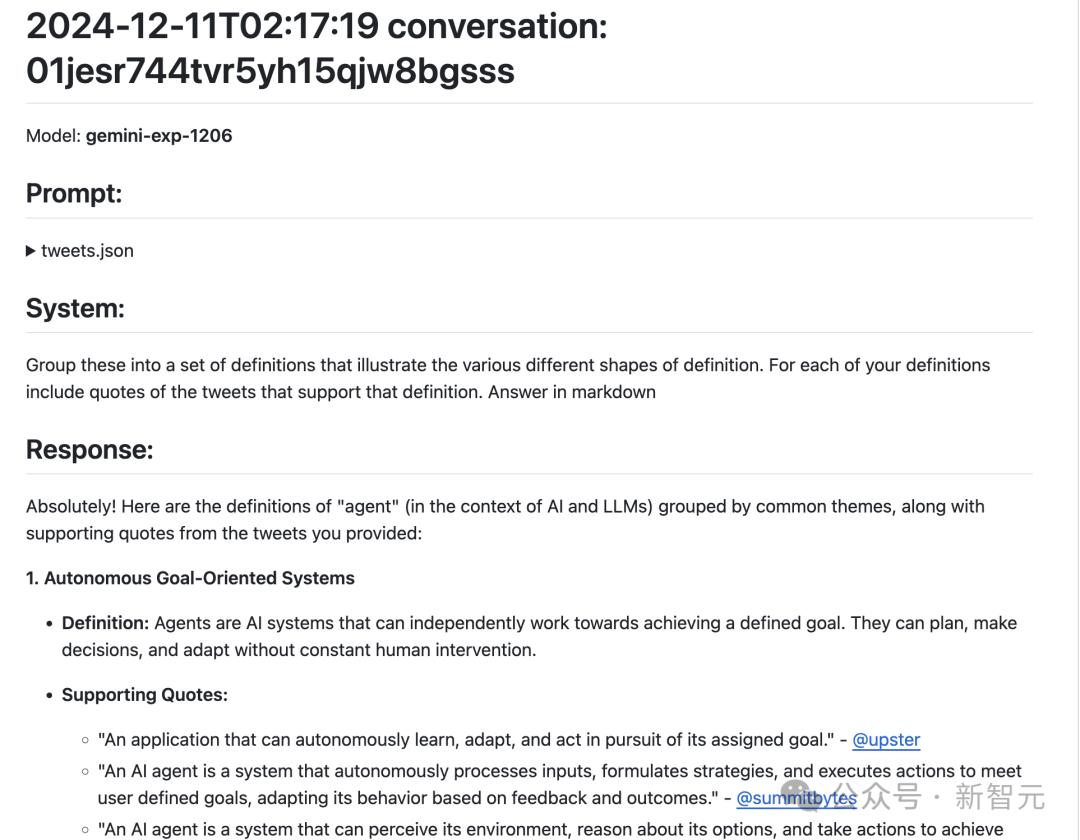Screen dimensions: 1080x840
Task: Click the Response: heading
Action: (90, 450)
